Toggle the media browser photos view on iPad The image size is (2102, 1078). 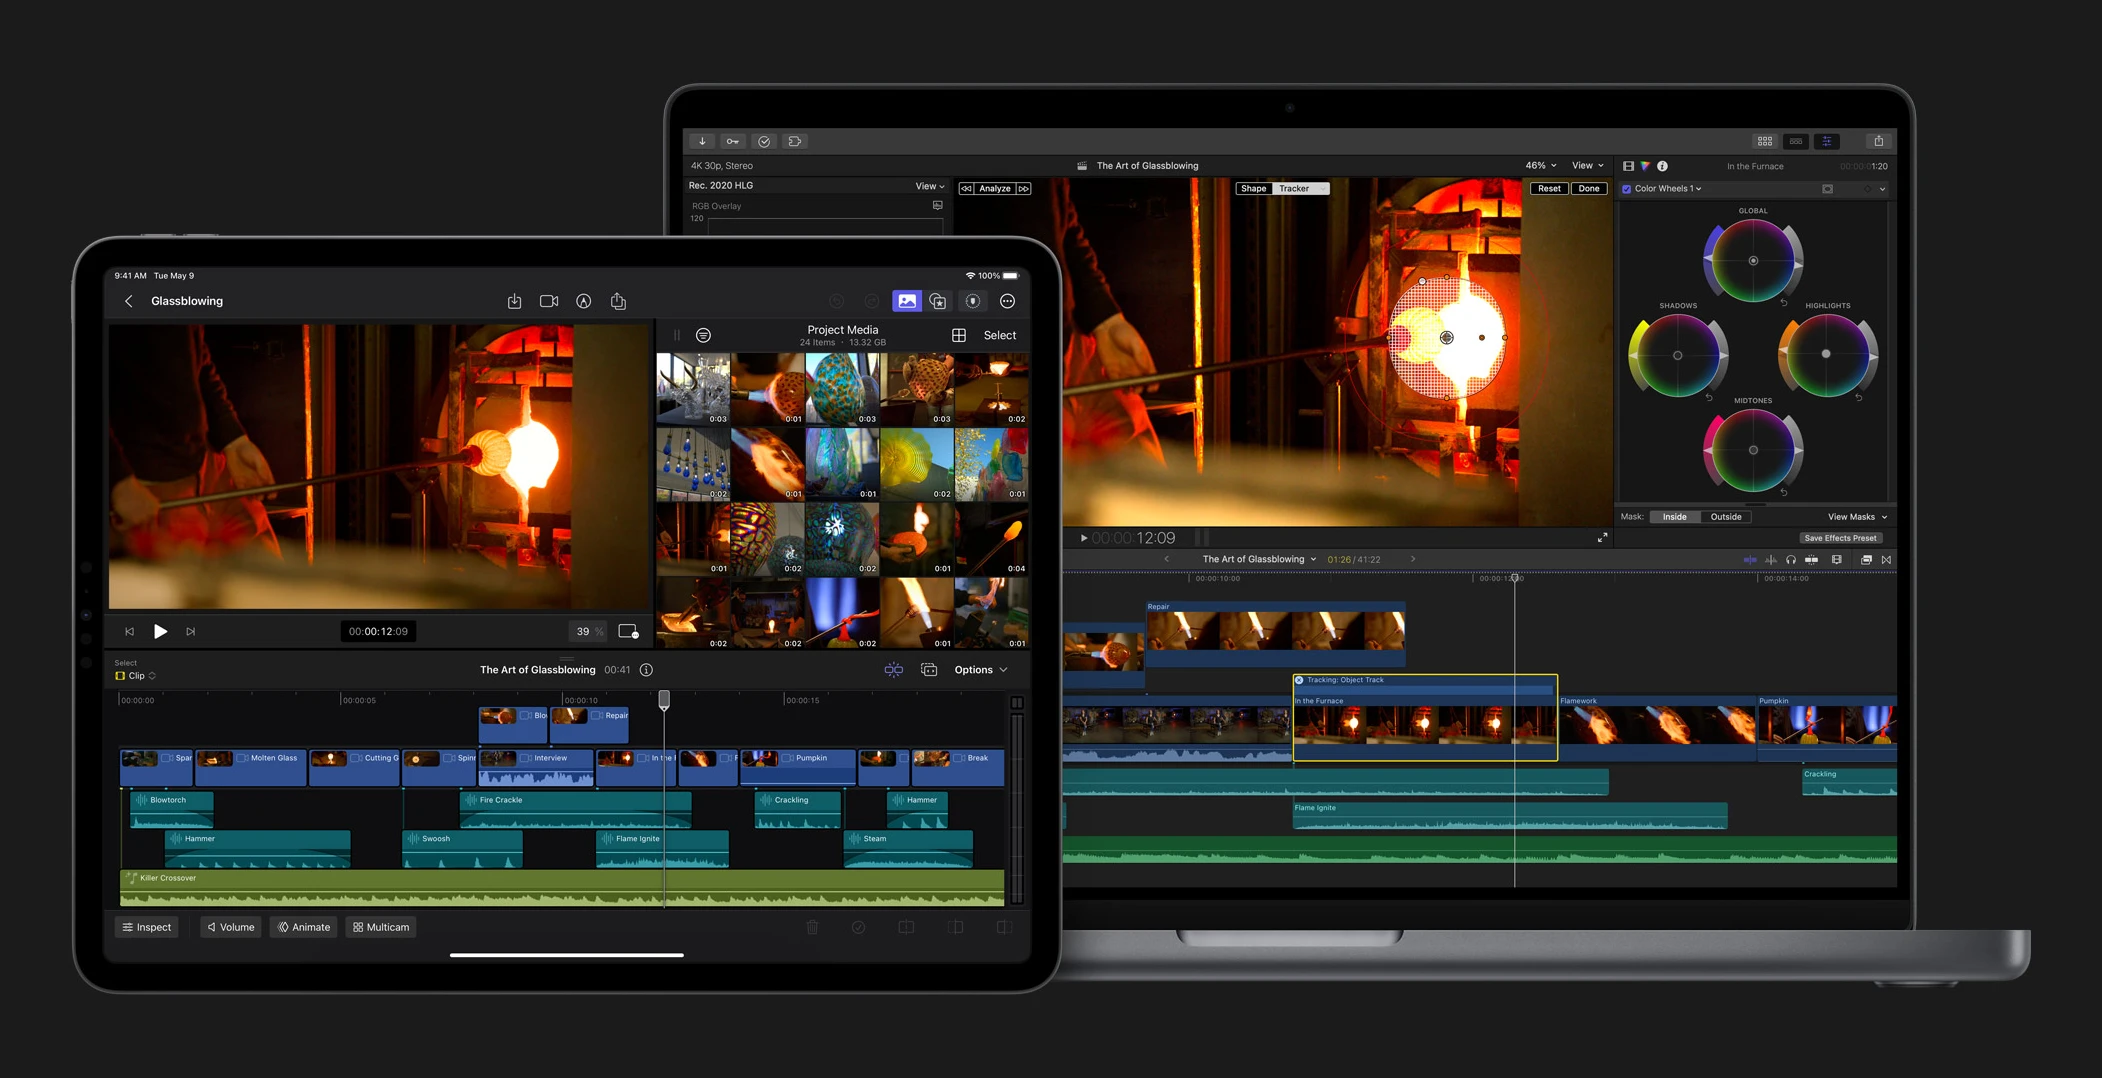pyautogui.click(x=907, y=301)
